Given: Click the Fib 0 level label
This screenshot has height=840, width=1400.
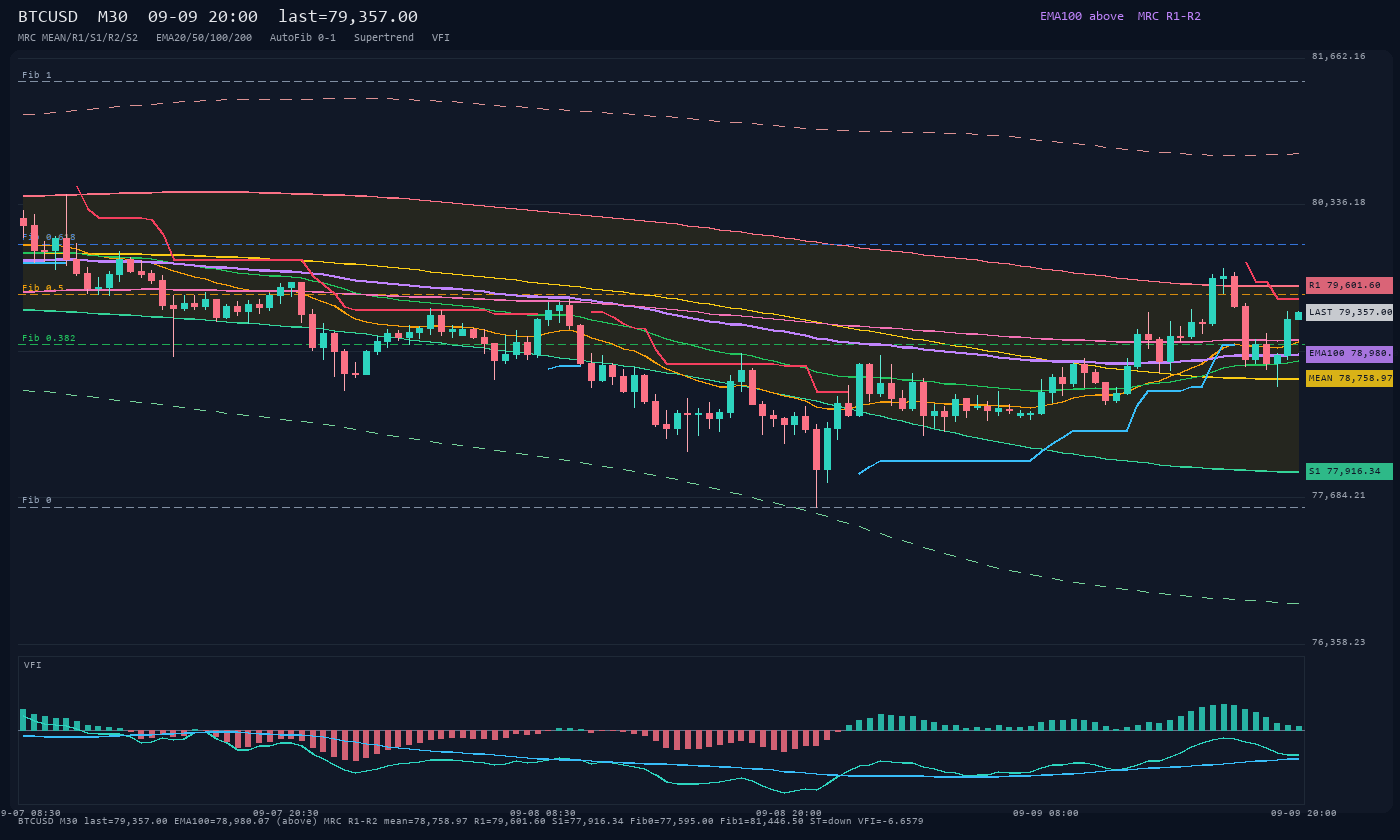Looking at the screenshot, I should click(37, 500).
